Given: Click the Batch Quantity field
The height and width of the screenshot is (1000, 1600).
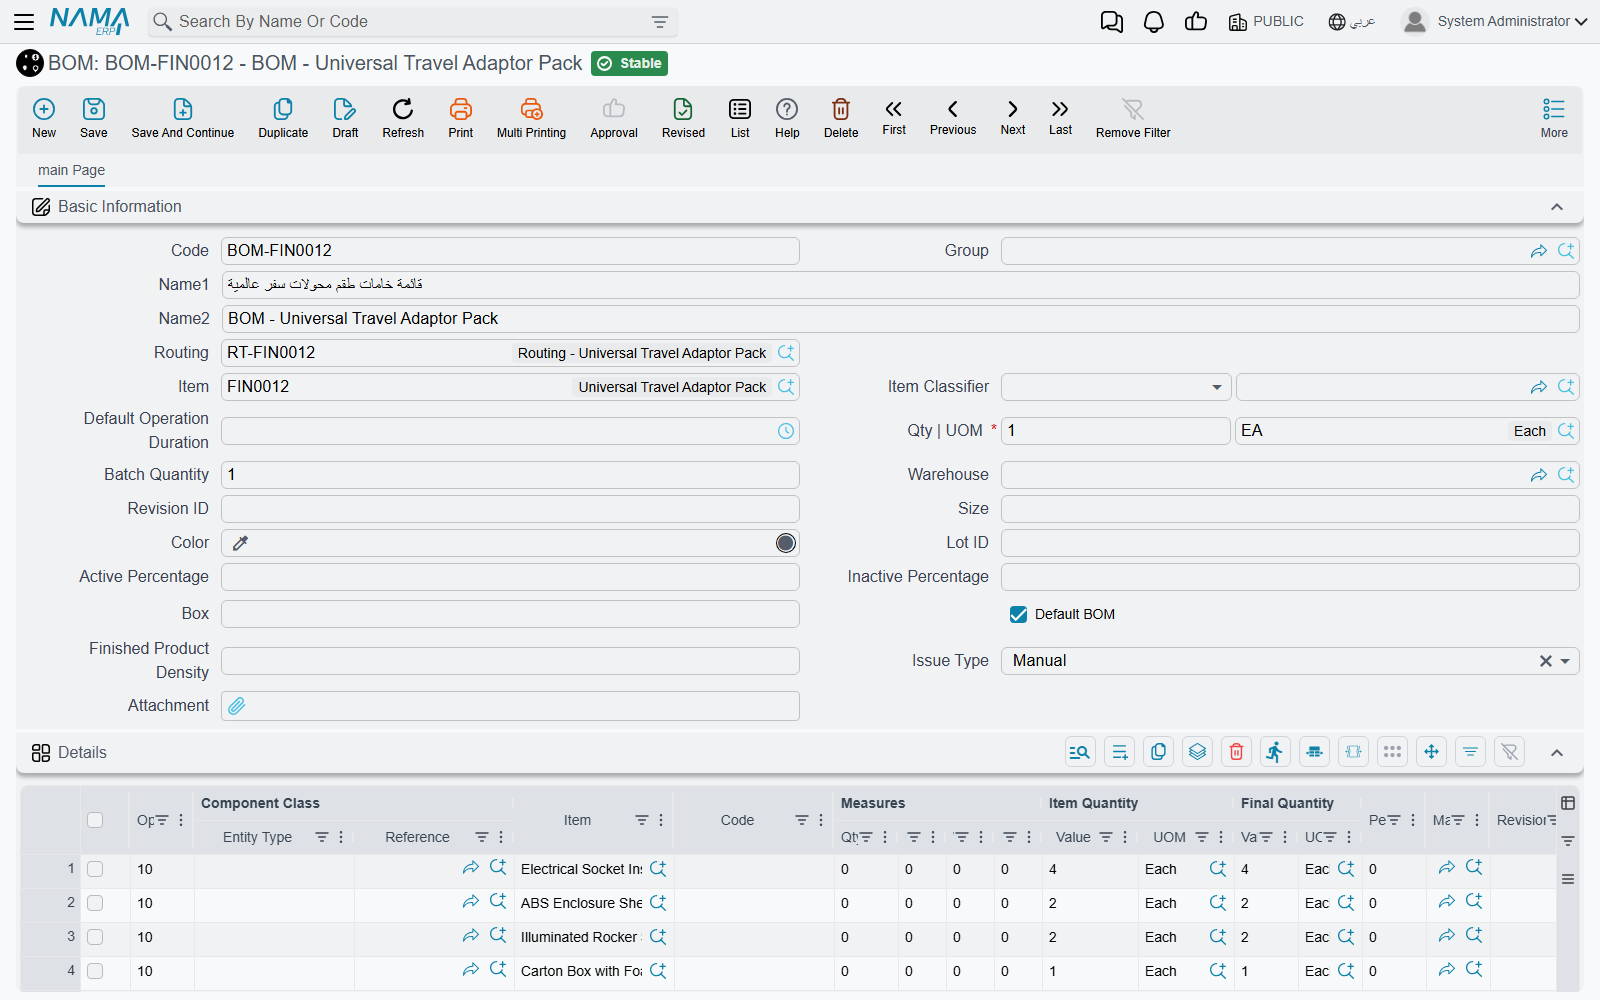Looking at the screenshot, I should [x=510, y=475].
